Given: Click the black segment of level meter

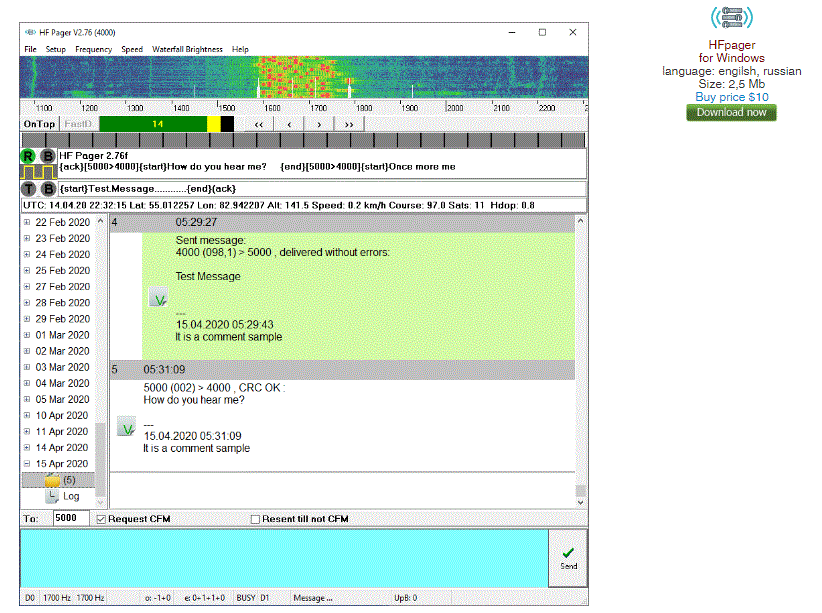Looking at the screenshot, I should point(227,124).
